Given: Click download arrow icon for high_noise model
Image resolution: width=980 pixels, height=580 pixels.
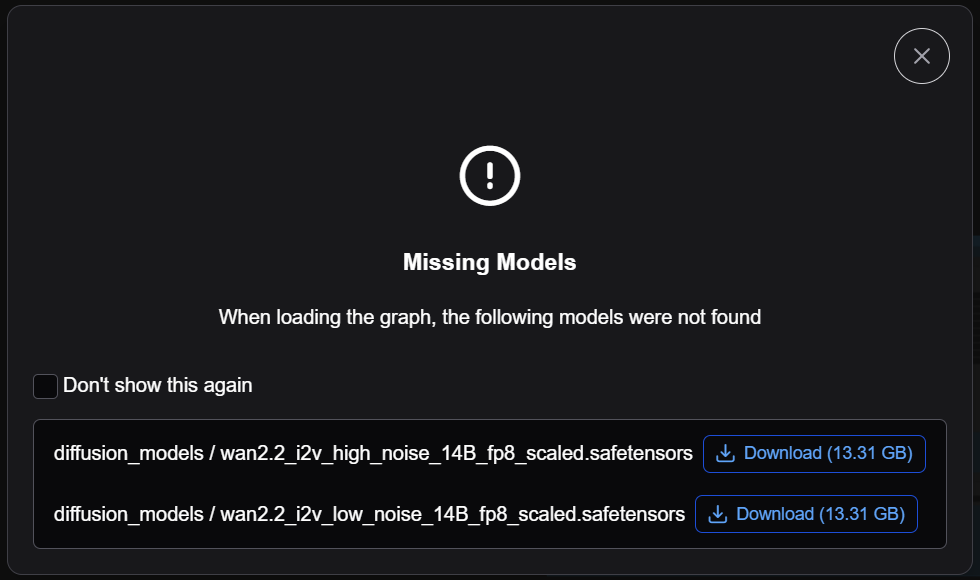Looking at the screenshot, I should (x=725, y=453).
